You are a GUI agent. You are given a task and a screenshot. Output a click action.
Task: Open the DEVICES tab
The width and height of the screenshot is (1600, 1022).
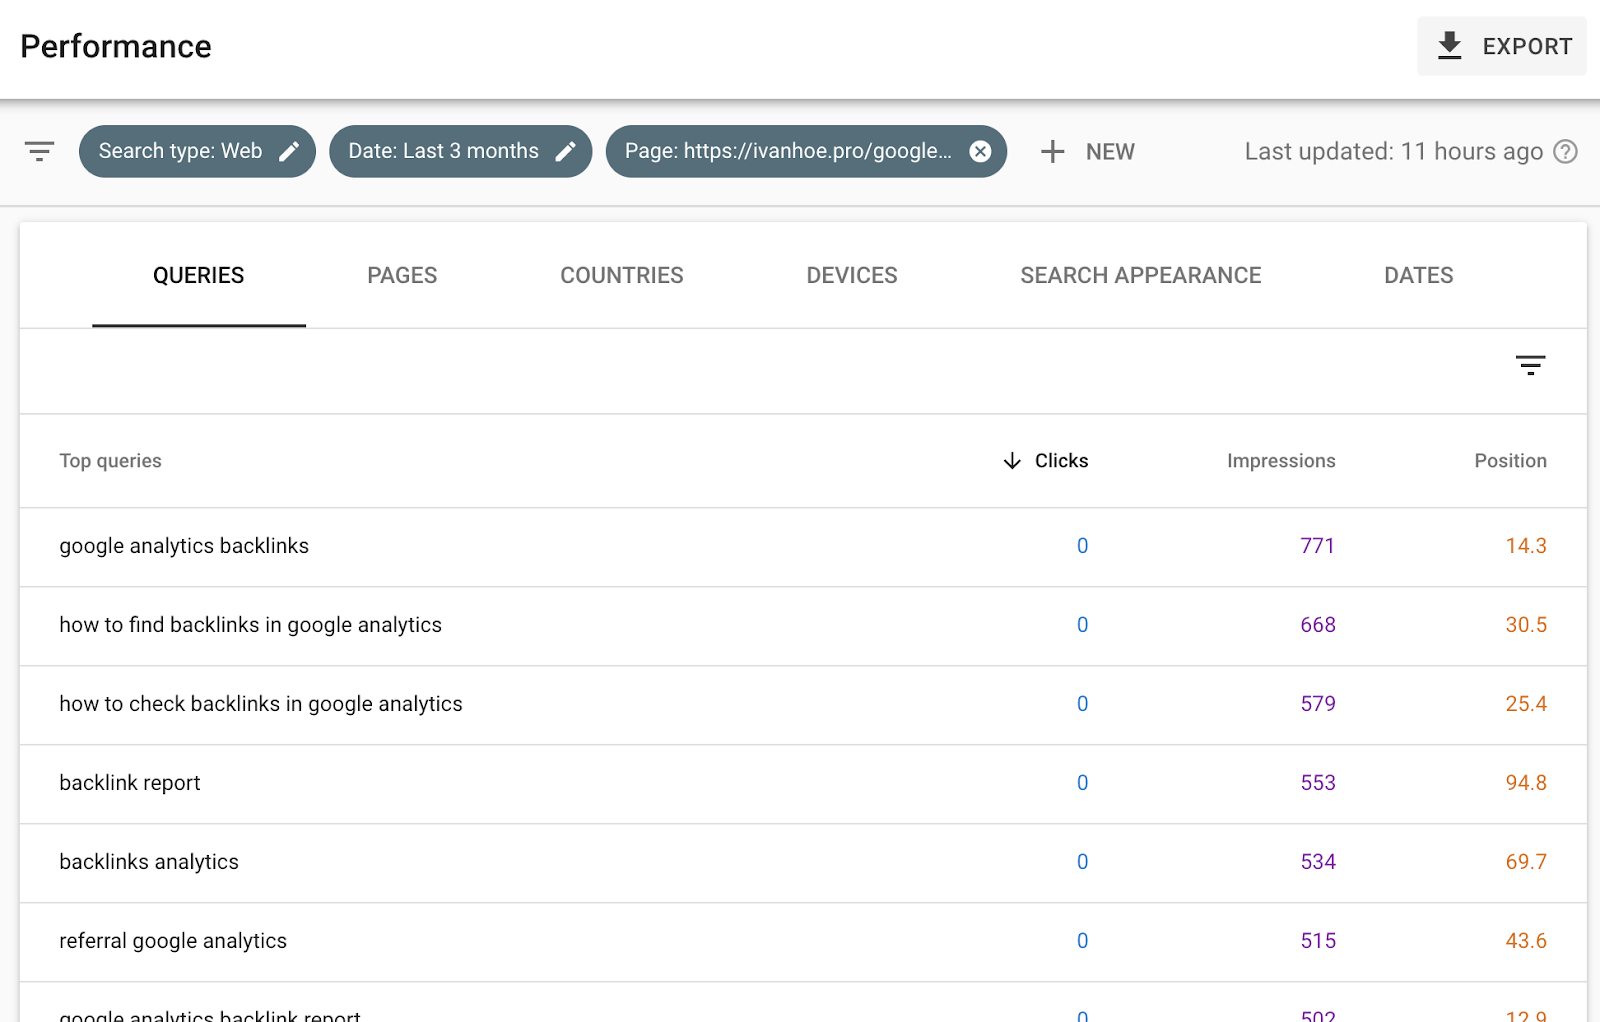(851, 275)
